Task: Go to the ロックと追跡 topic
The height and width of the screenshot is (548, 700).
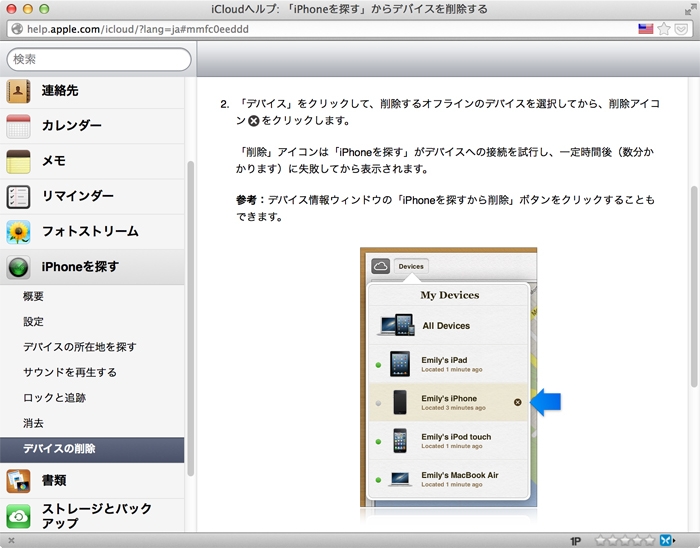Action: 54,397
